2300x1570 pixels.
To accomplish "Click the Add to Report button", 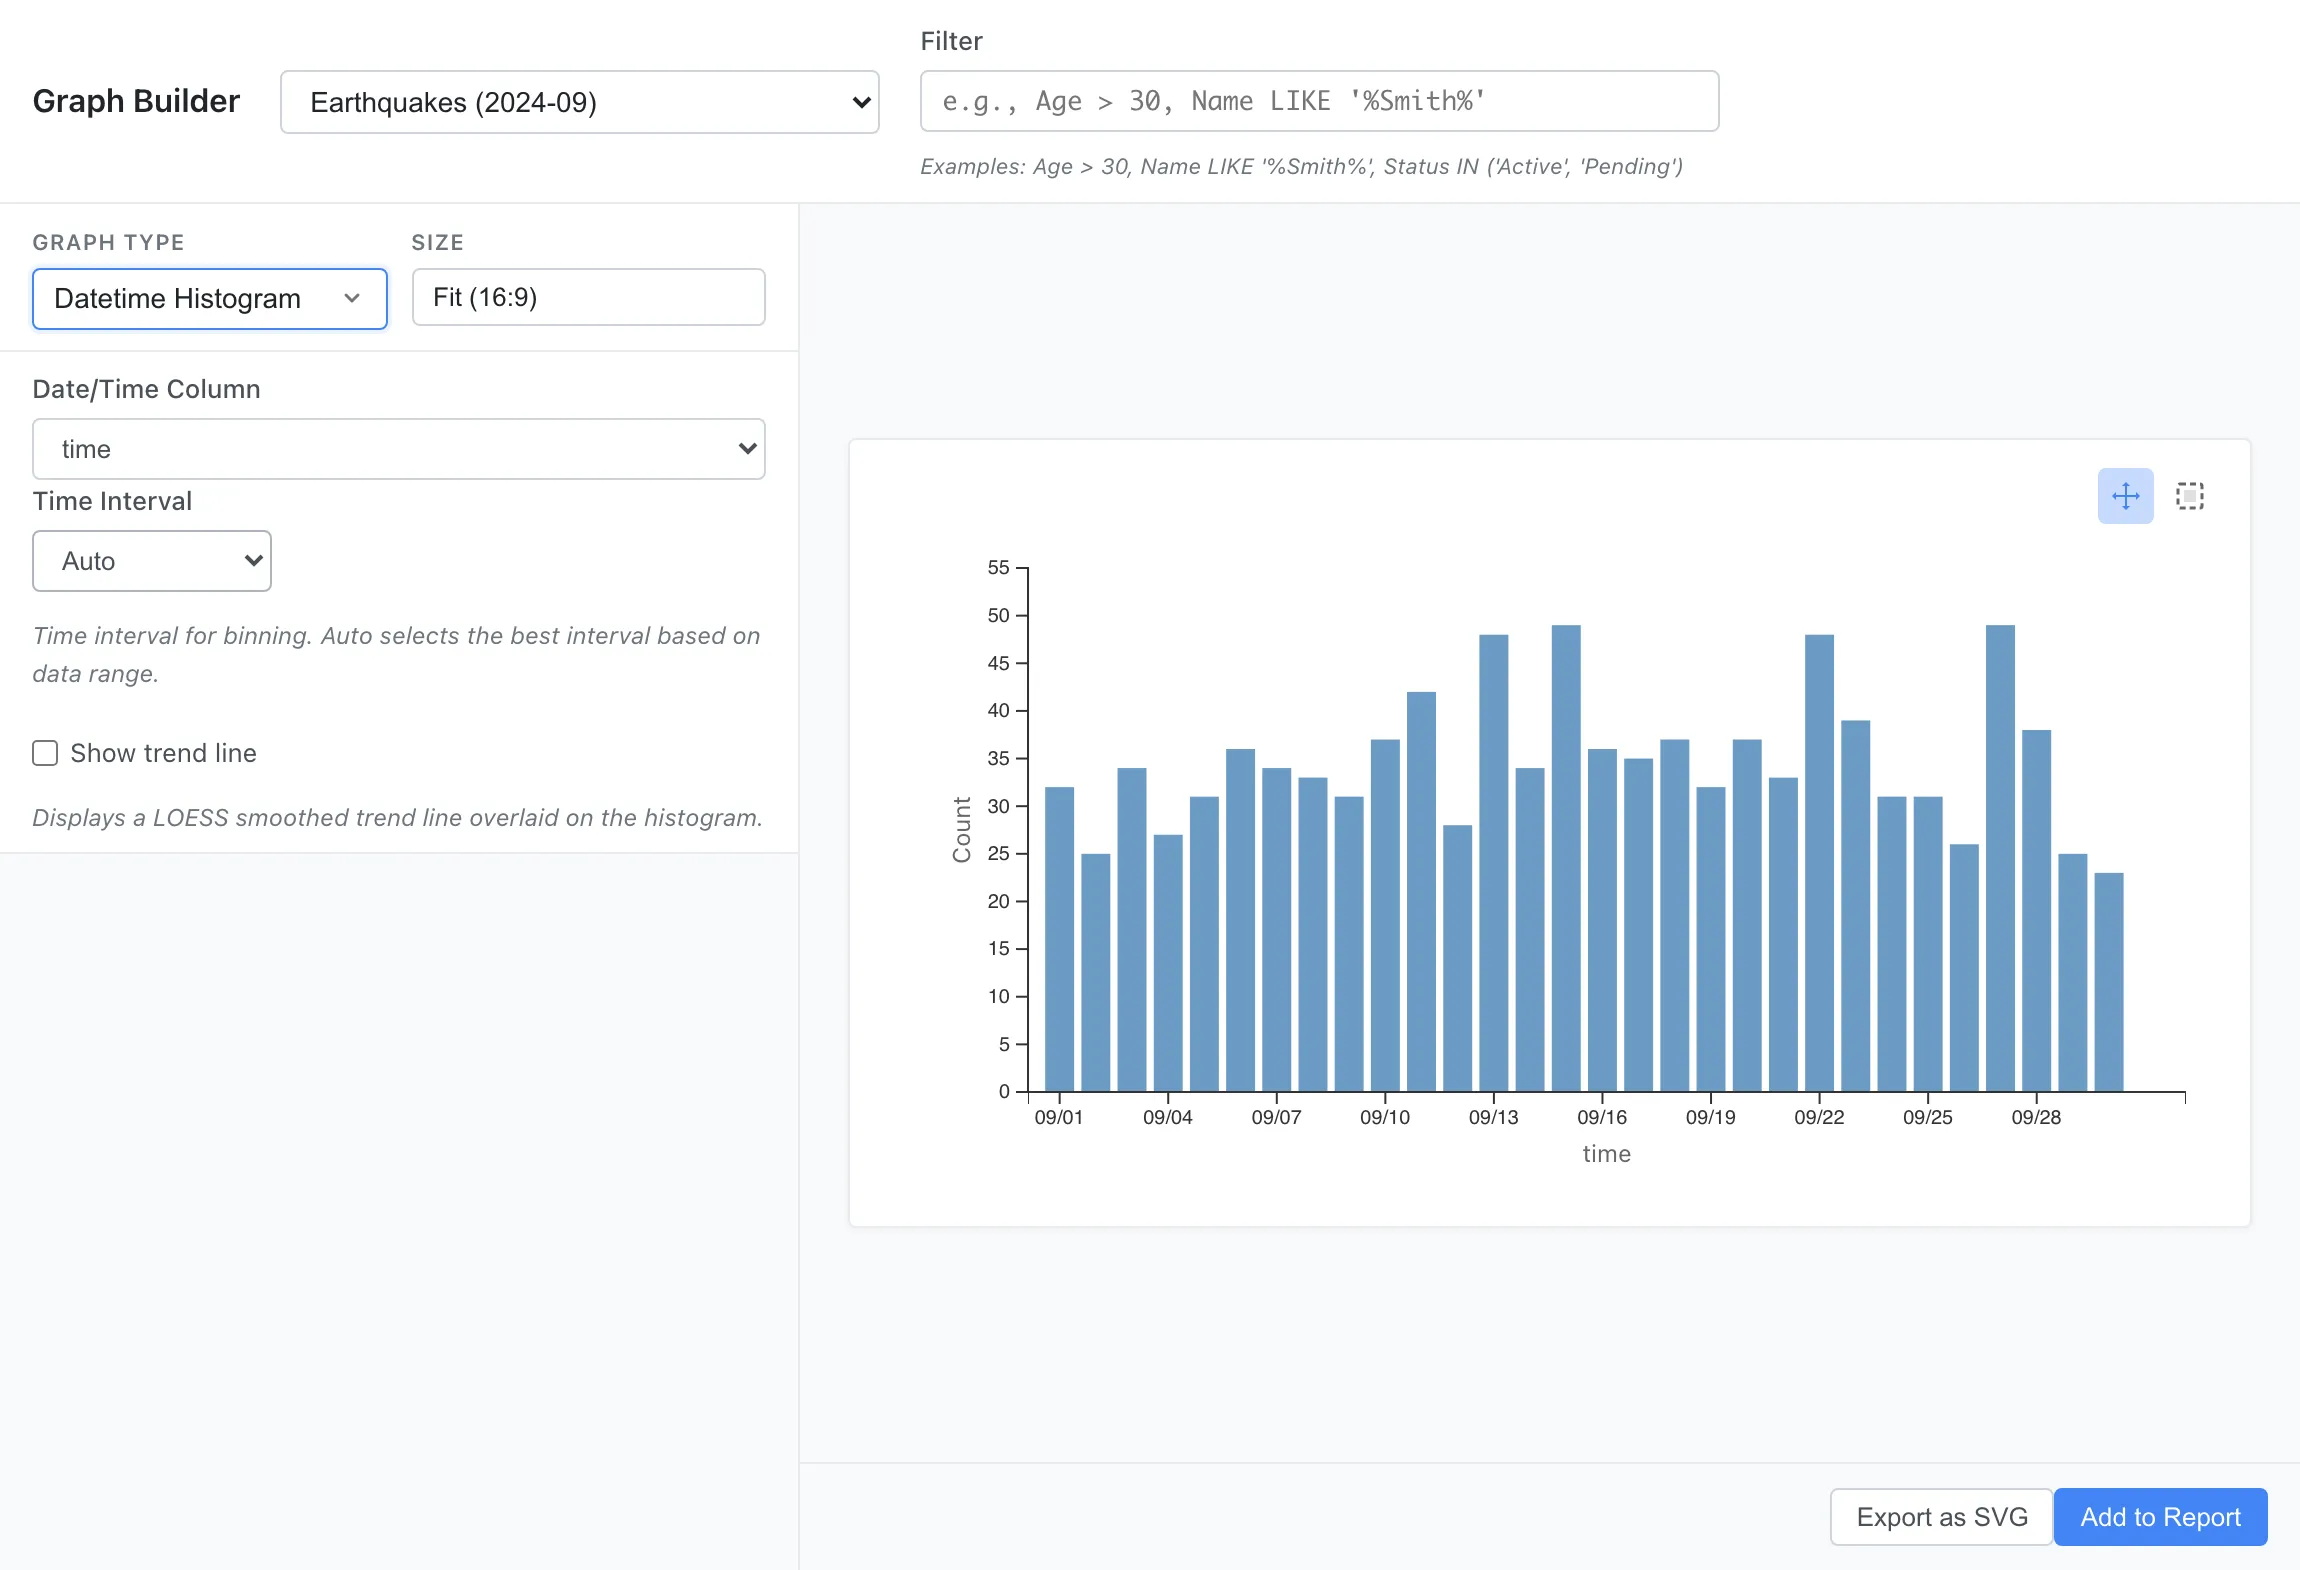I will point(2159,1516).
